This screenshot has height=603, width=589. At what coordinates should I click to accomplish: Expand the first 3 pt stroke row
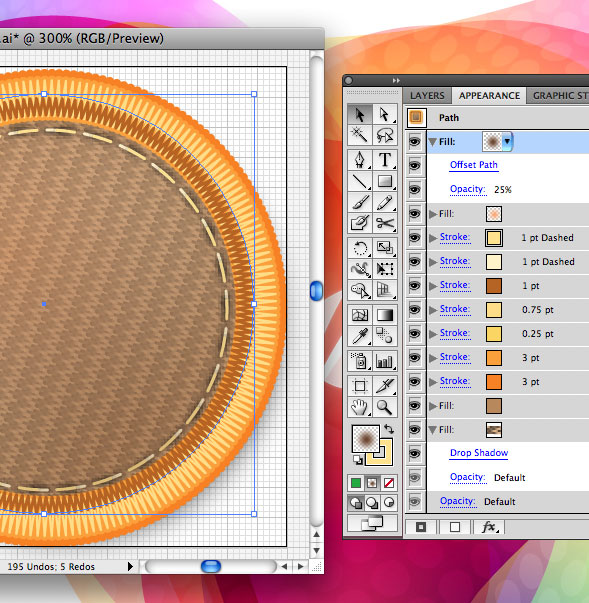[x=433, y=358]
